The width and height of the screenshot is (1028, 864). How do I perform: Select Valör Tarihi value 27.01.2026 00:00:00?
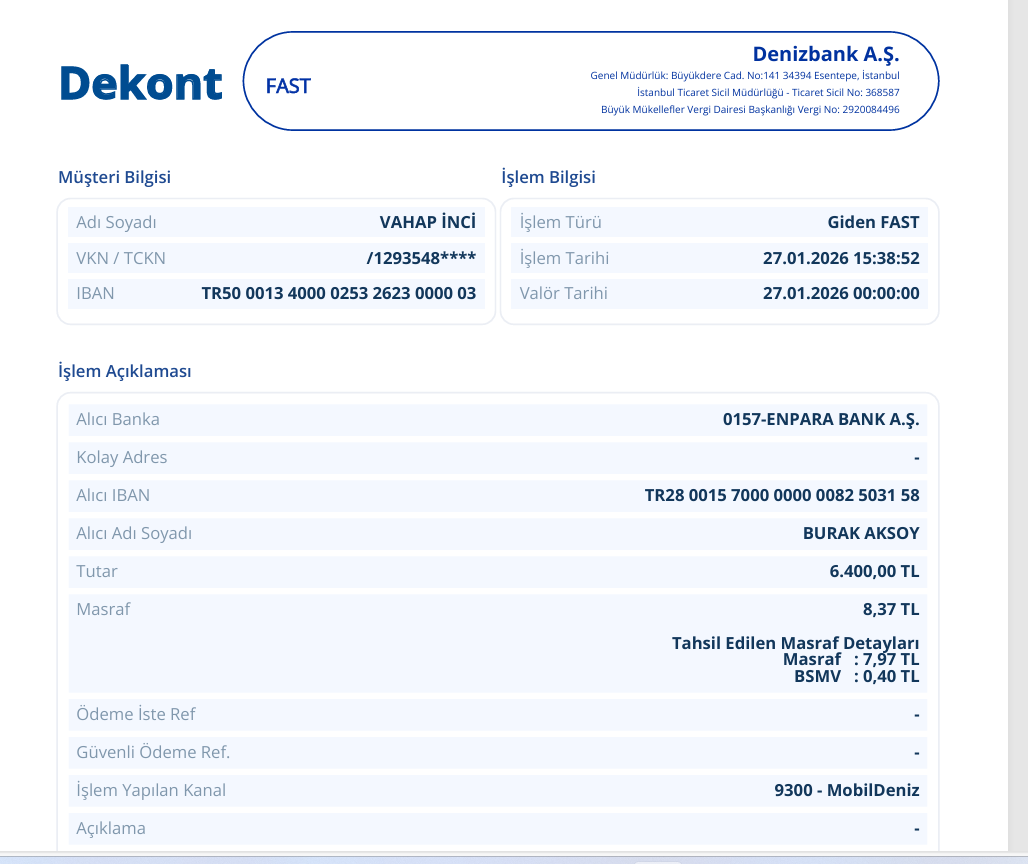pos(841,293)
